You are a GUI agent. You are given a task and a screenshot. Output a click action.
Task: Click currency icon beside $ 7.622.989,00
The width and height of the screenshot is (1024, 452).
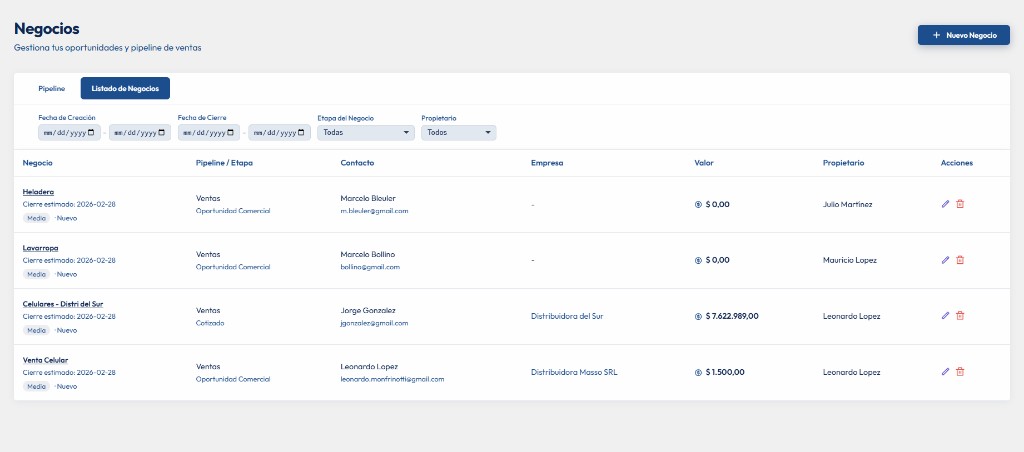(x=698, y=316)
